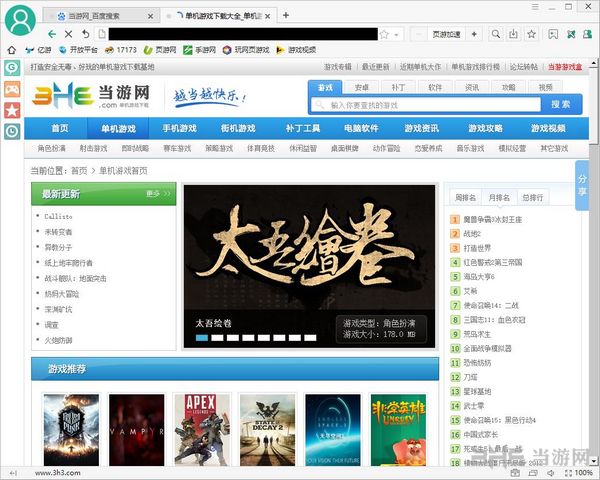Open the 补丁工具 navigation menu item
Screen dimensions: 600x480
click(303, 128)
